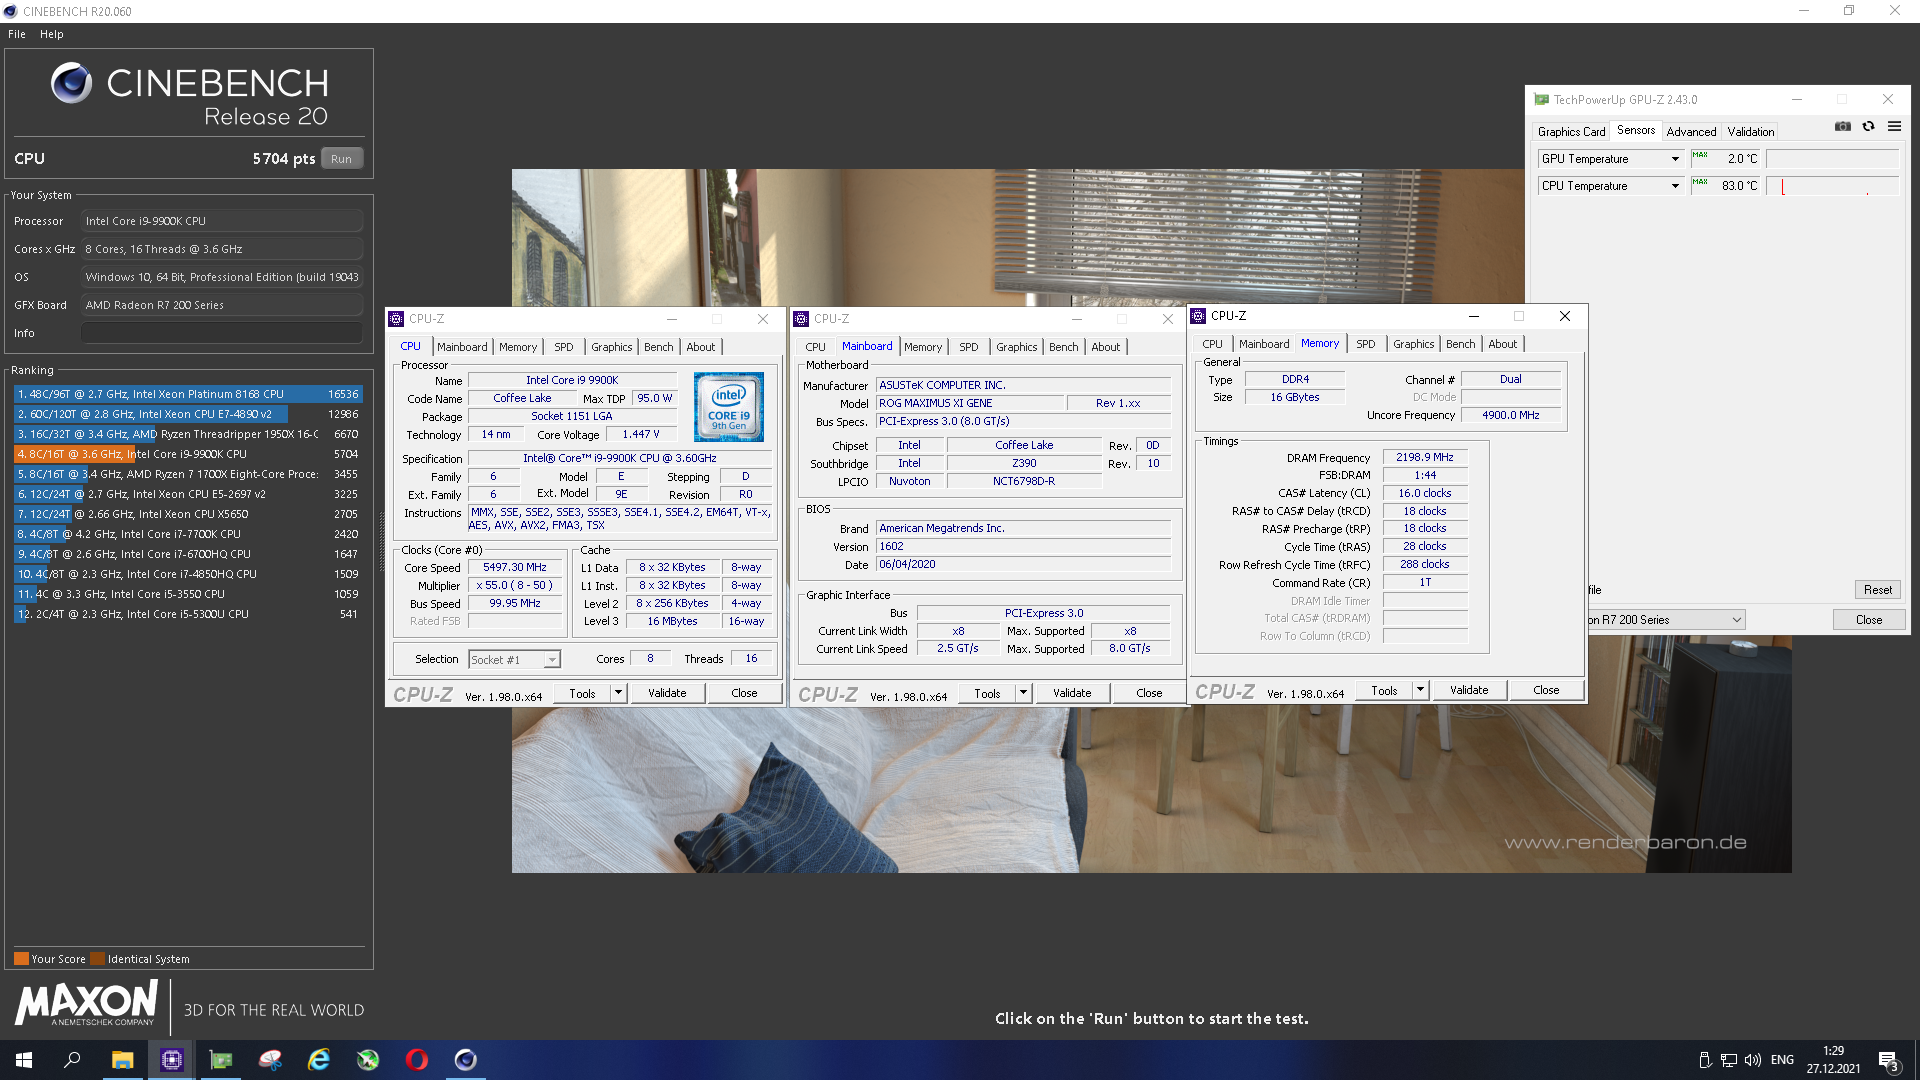Viewport: 1920px width, 1080px height.
Task: Click the Close button in GPU-Z
Action: 1868,620
